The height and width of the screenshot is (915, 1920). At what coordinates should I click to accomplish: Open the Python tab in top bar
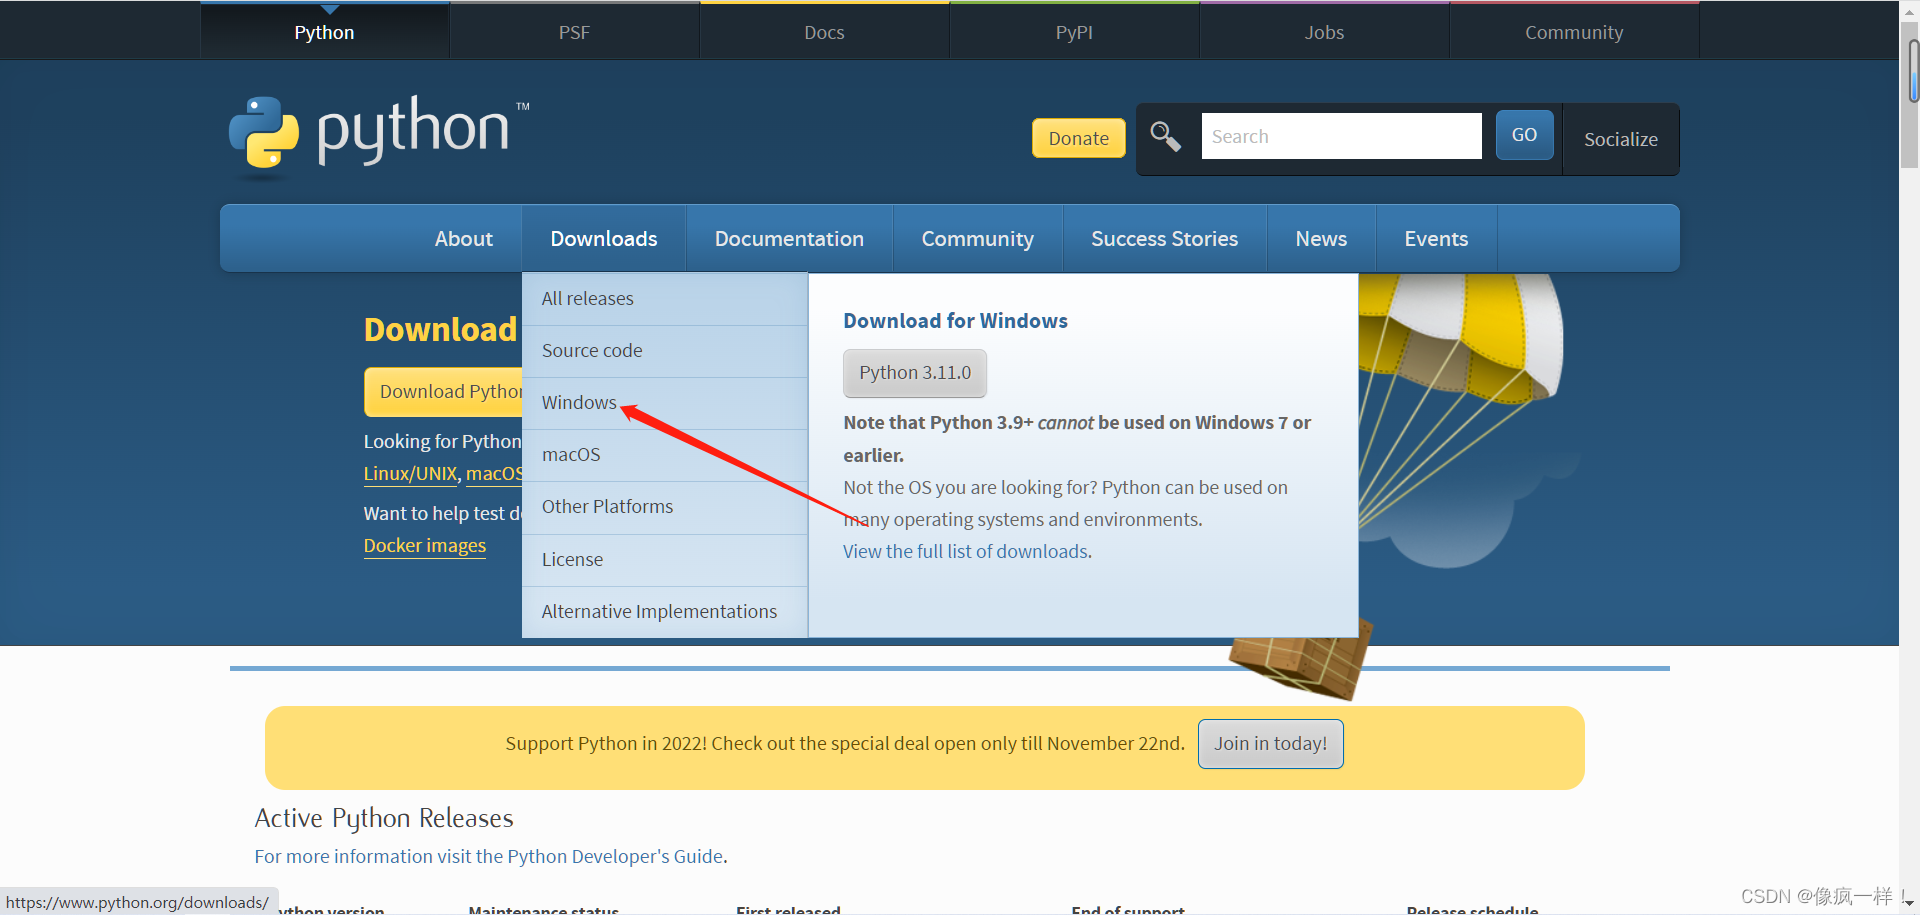click(x=324, y=32)
